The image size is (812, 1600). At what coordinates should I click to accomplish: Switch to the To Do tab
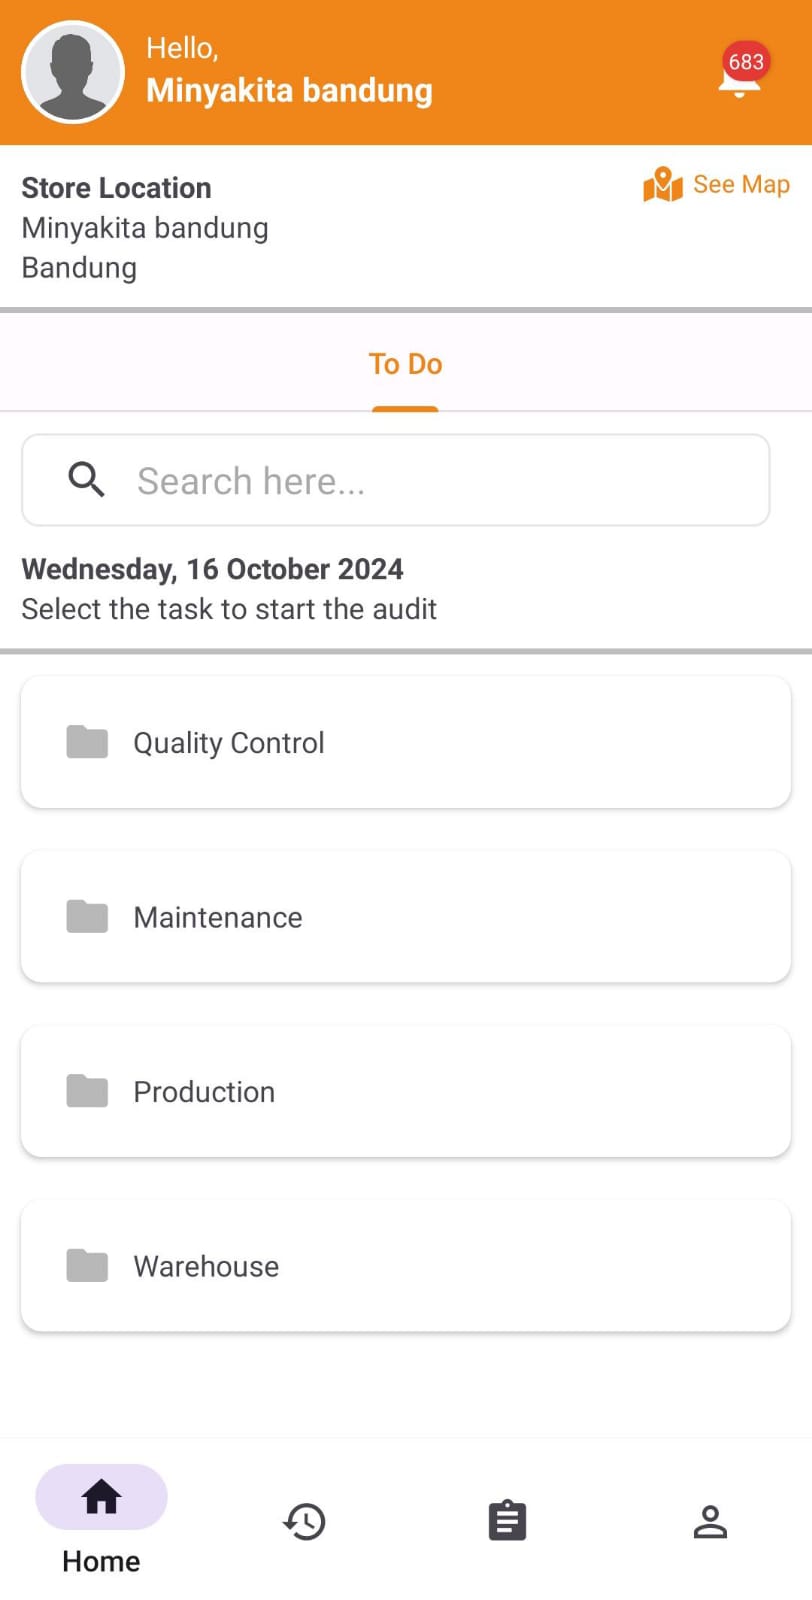(x=405, y=364)
